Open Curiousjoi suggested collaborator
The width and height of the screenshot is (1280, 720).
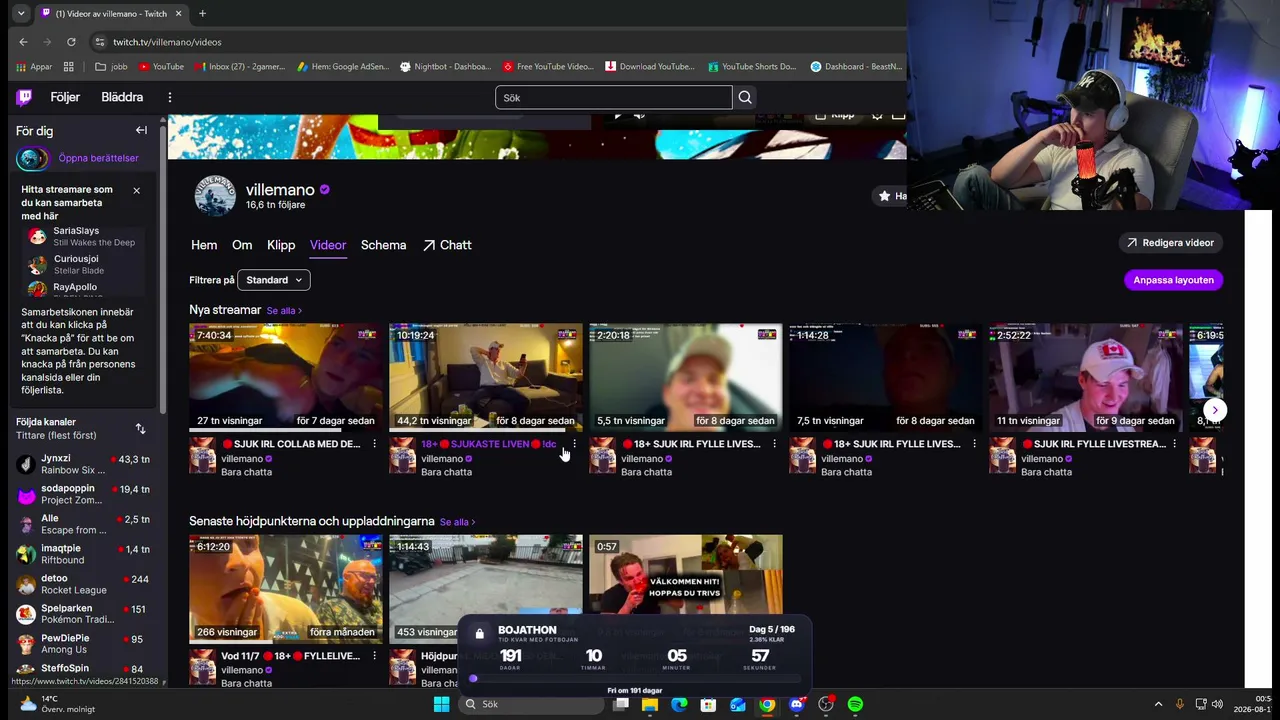tap(85, 265)
